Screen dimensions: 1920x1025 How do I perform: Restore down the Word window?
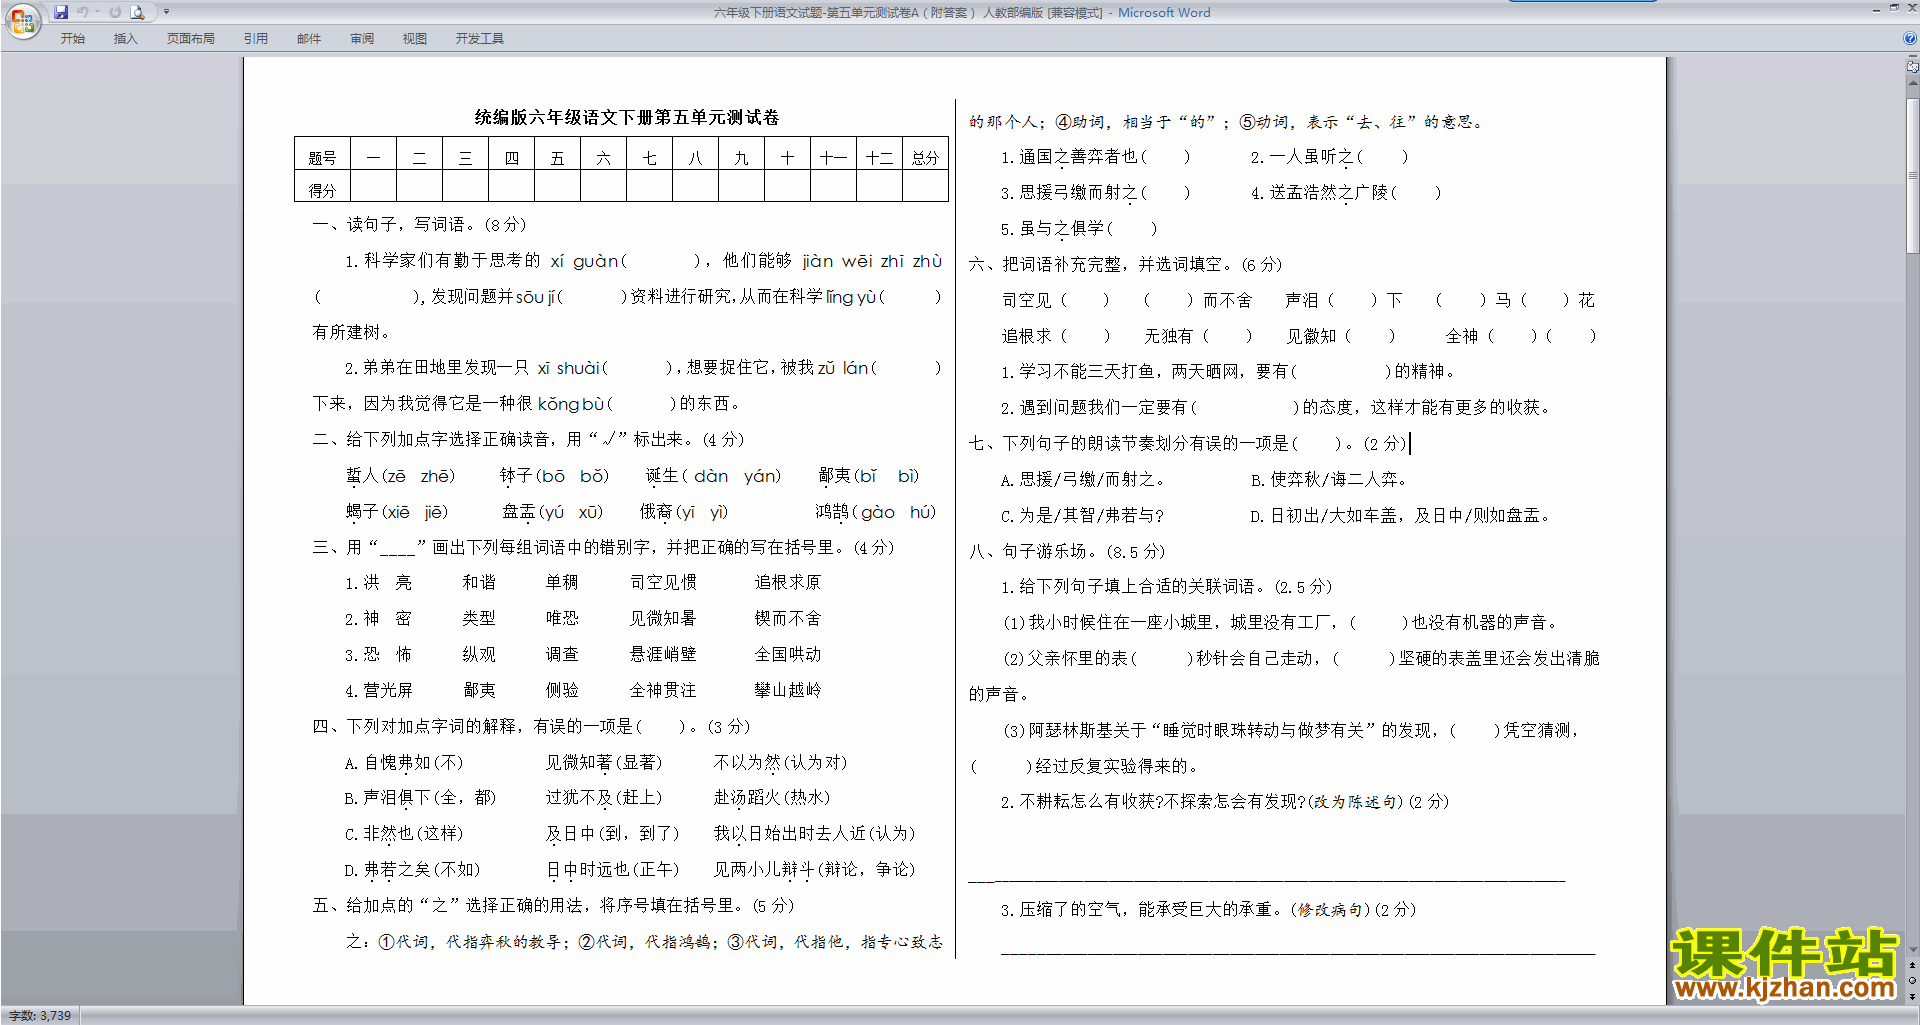1894,8
